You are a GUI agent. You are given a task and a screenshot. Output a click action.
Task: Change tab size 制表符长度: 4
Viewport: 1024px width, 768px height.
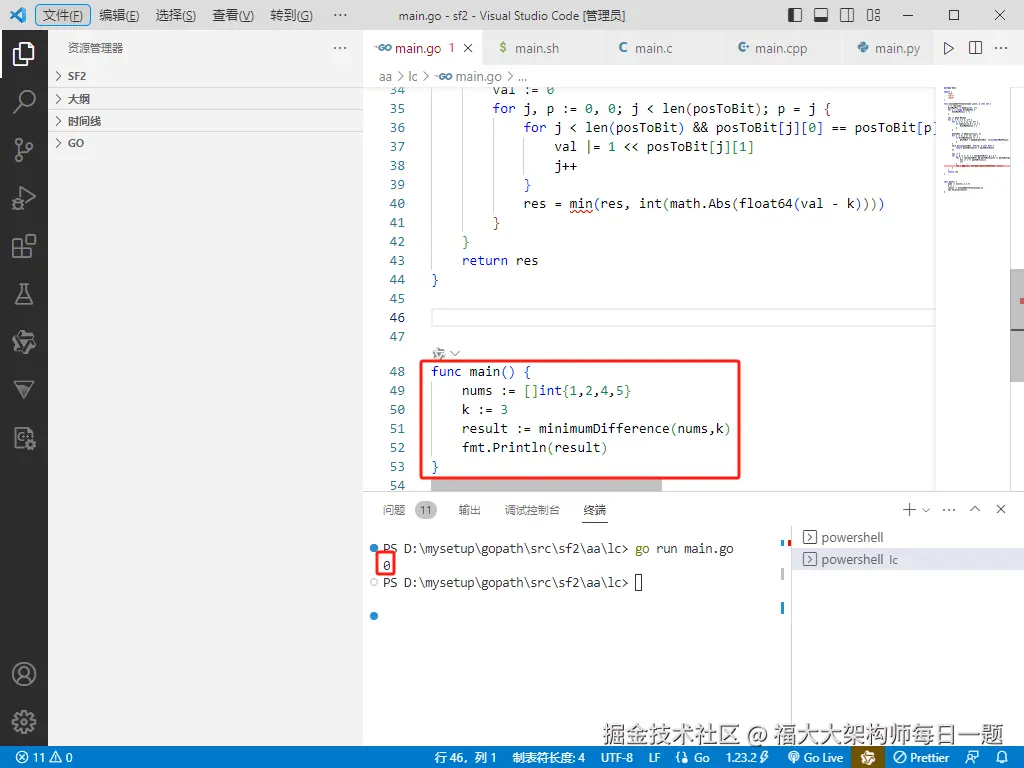[x=549, y=757]
